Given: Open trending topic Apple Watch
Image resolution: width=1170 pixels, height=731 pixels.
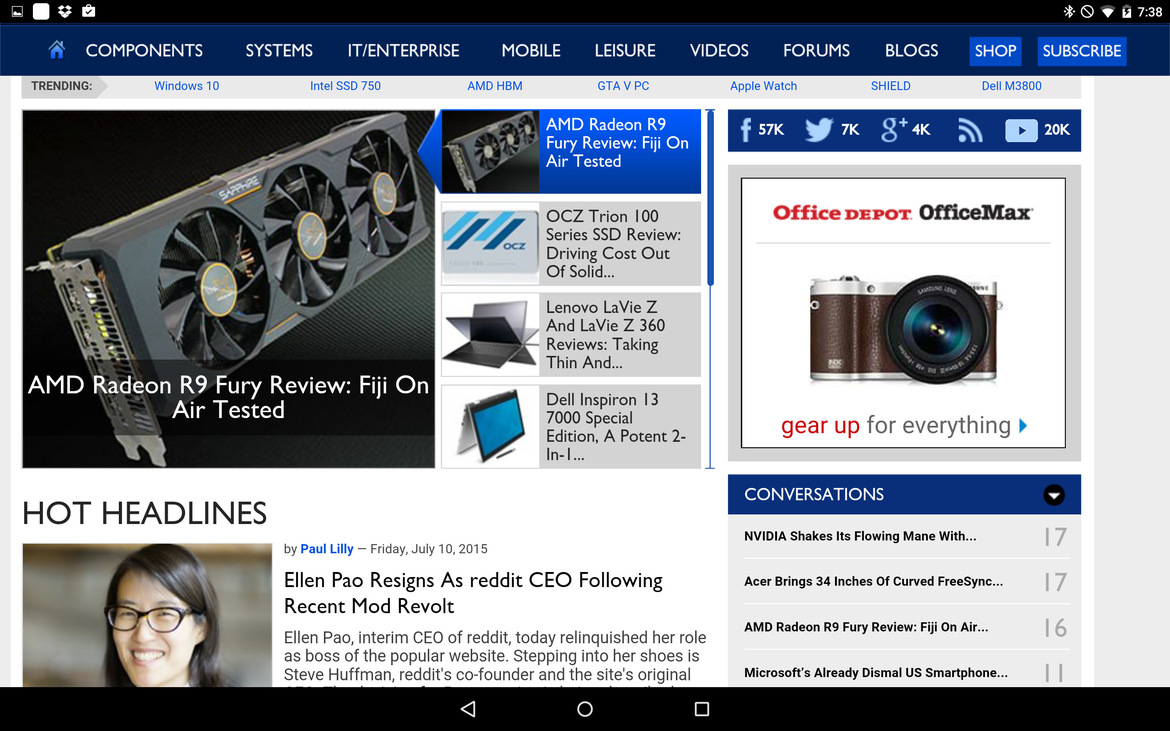Looking at the screenshot, I should 763,86.
